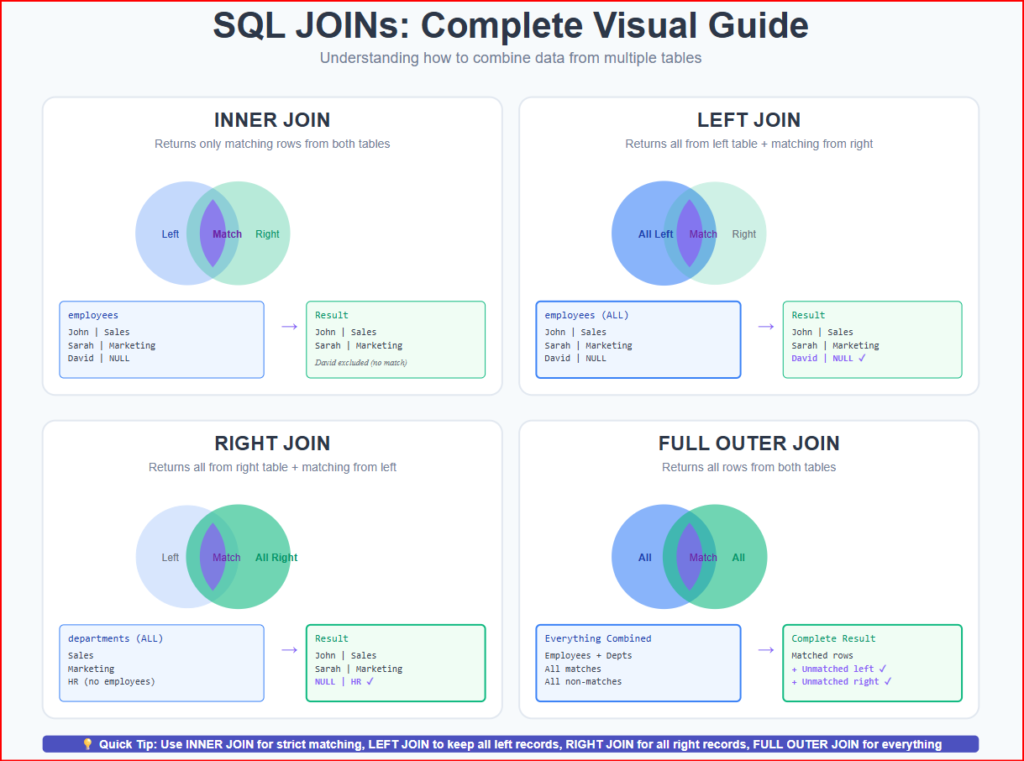Click 'NULL | HR' in RIGHT JOIN result
The height and width of the screenshot is (761, 1024).
[338, 681]
